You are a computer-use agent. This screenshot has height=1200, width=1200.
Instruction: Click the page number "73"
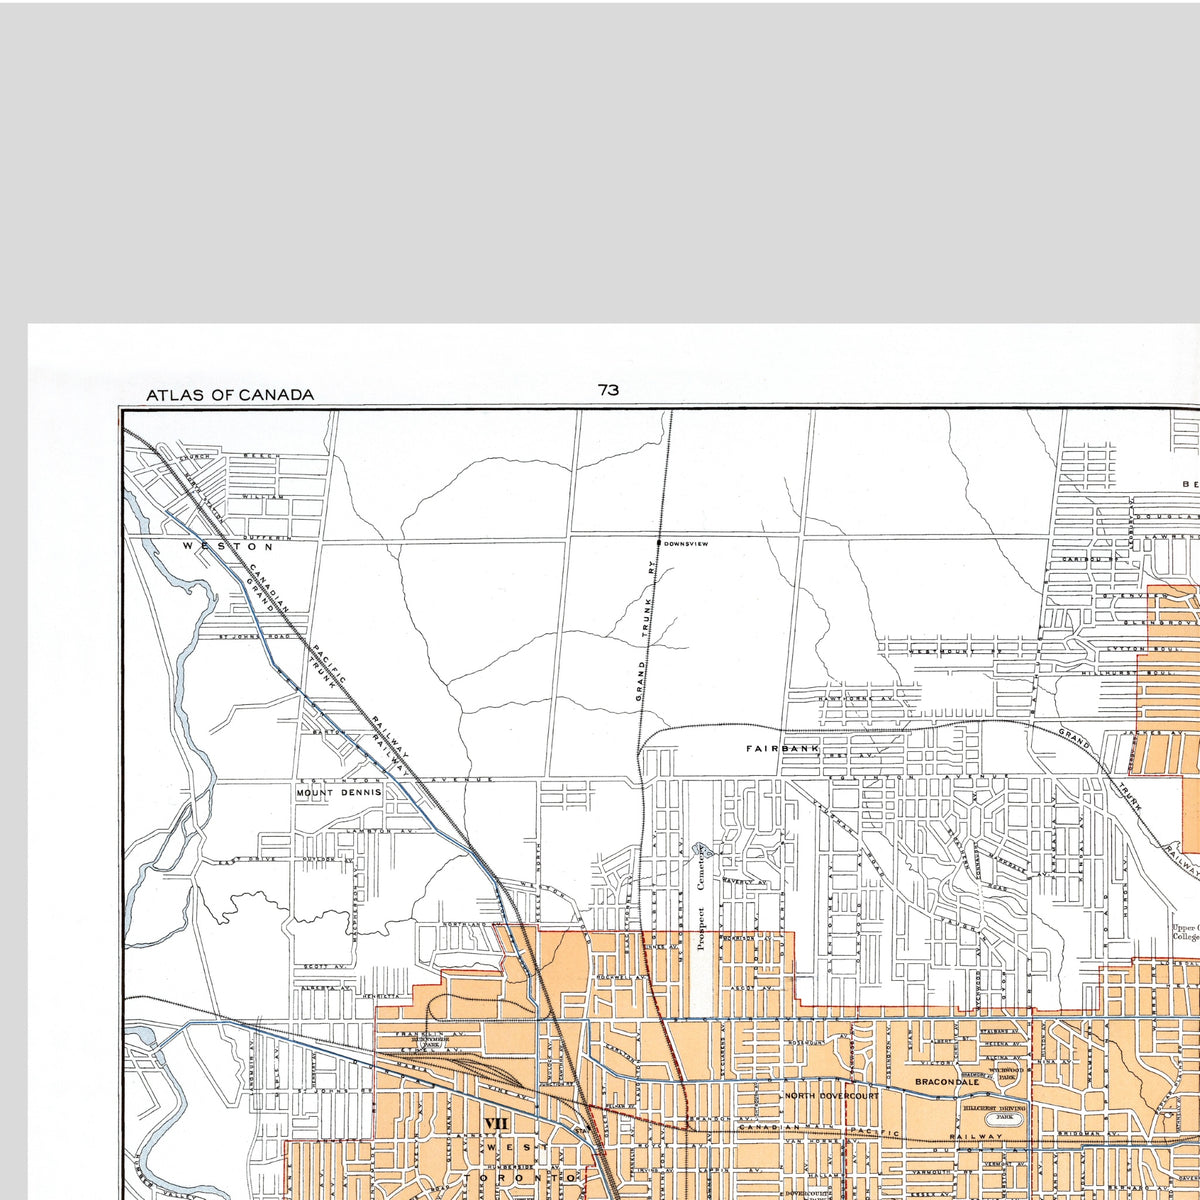(608, 390)
